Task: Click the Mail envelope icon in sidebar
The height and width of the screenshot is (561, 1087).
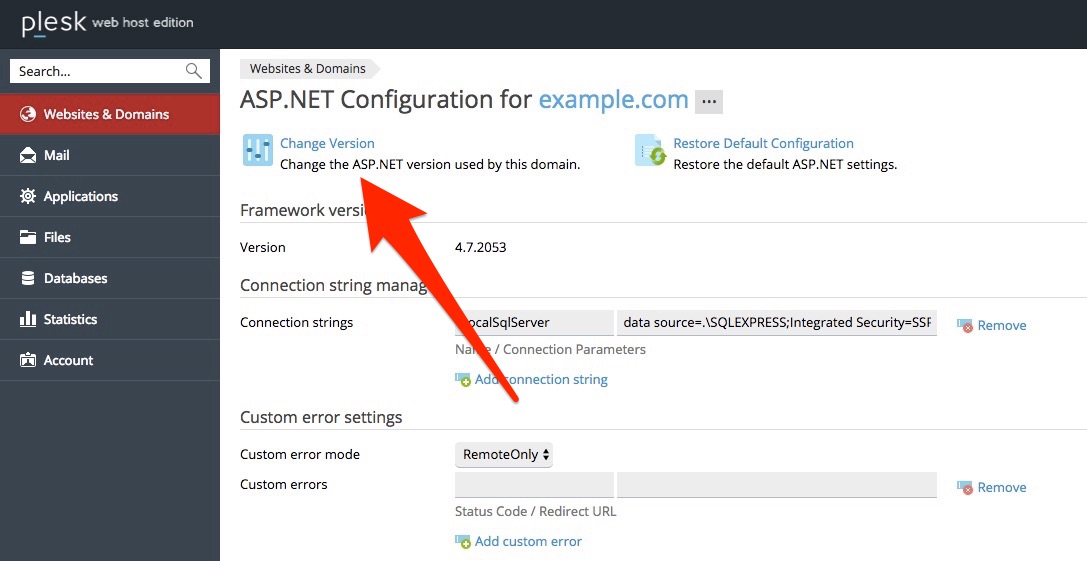Action: pos(28,155)
